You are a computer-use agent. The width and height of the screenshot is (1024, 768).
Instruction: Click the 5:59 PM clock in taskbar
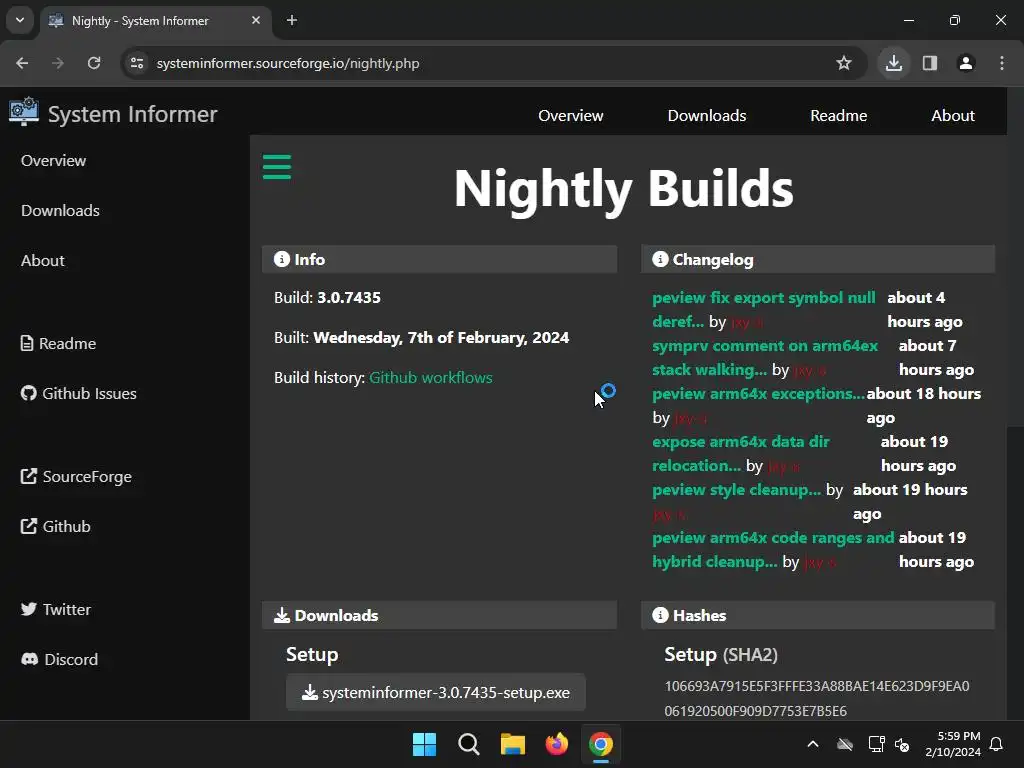(953, 744)
